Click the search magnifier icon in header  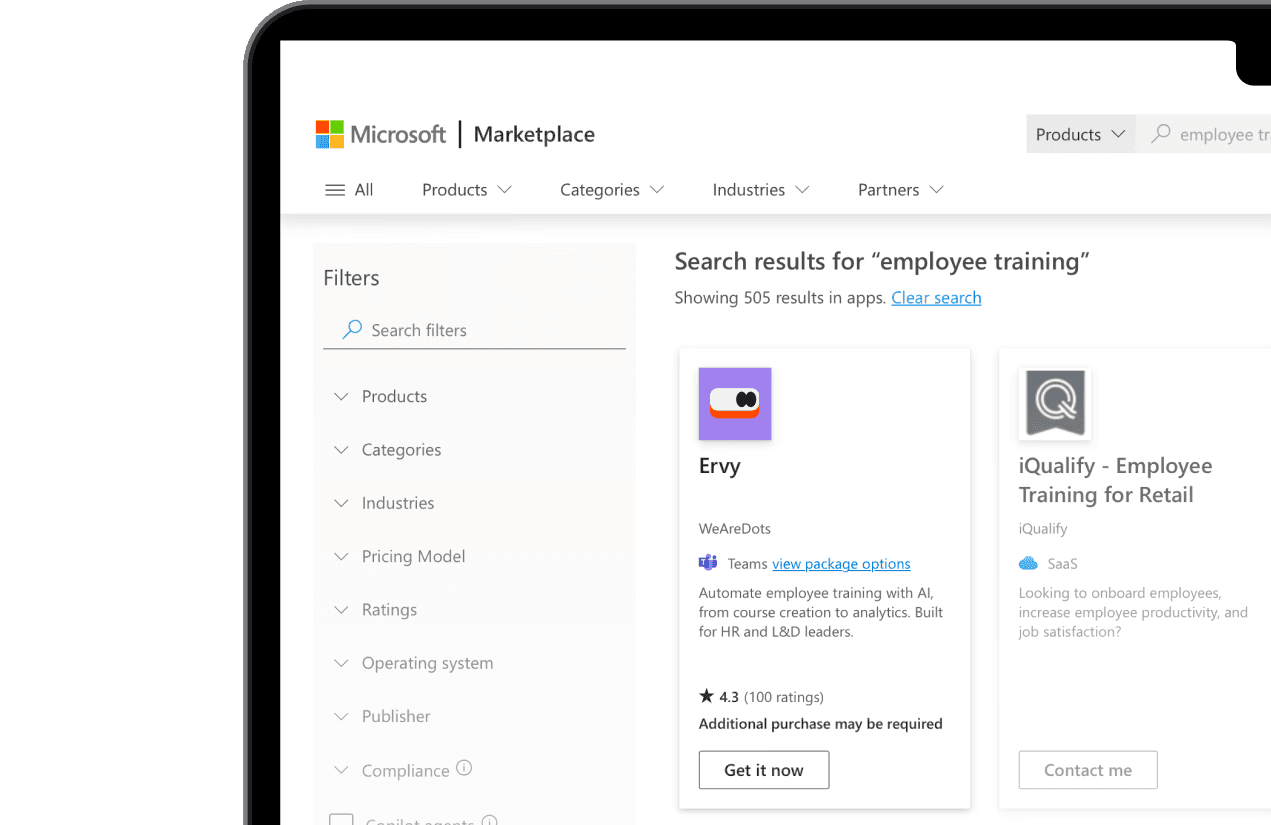pyautogui.click(x=1160, y=134)
